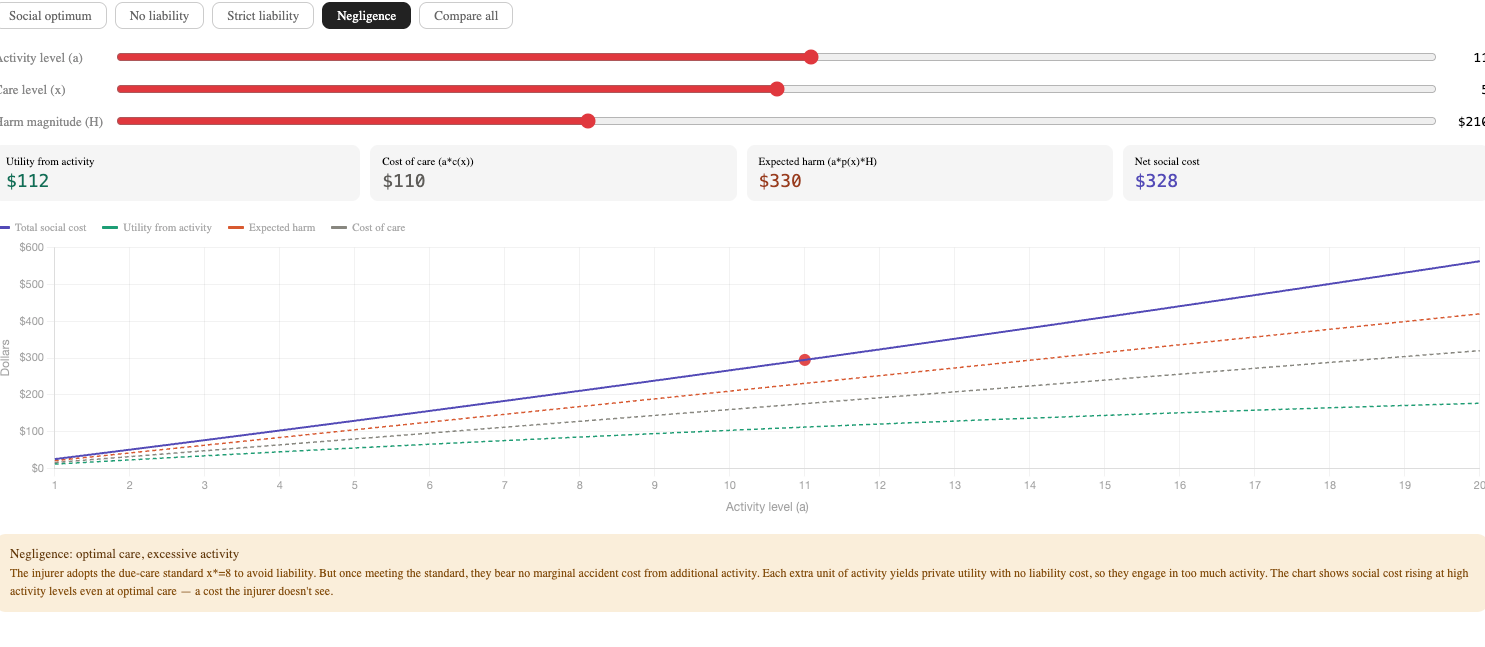Open the Strict liability tab
1485x647 pixels.
262,16
